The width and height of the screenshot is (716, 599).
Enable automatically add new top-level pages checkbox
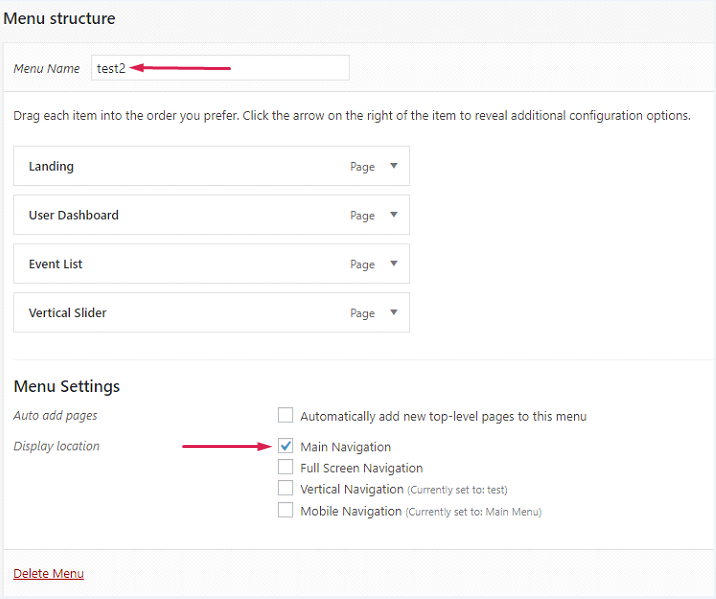coord(286,416)
